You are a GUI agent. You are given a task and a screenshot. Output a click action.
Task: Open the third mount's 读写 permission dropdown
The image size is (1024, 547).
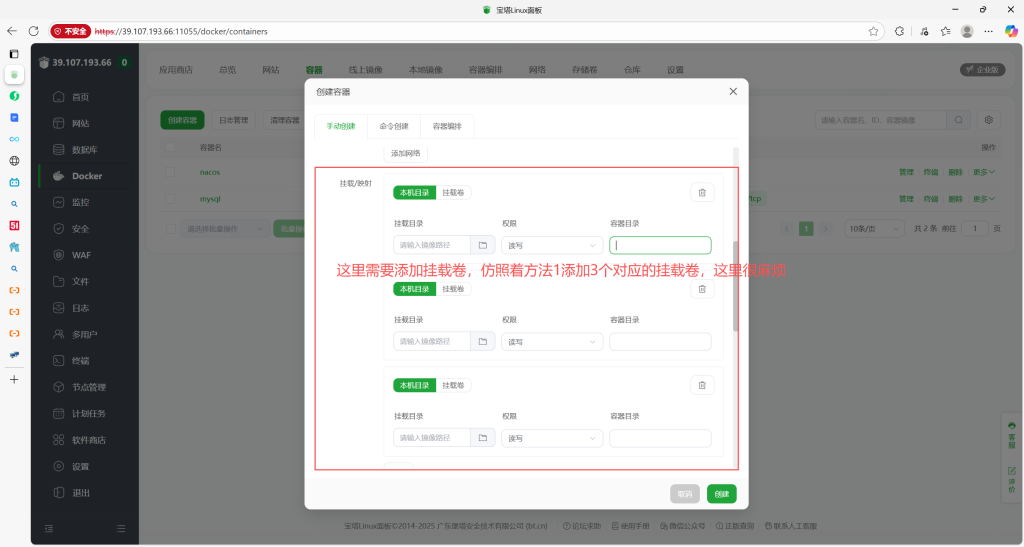click(552, 438)
